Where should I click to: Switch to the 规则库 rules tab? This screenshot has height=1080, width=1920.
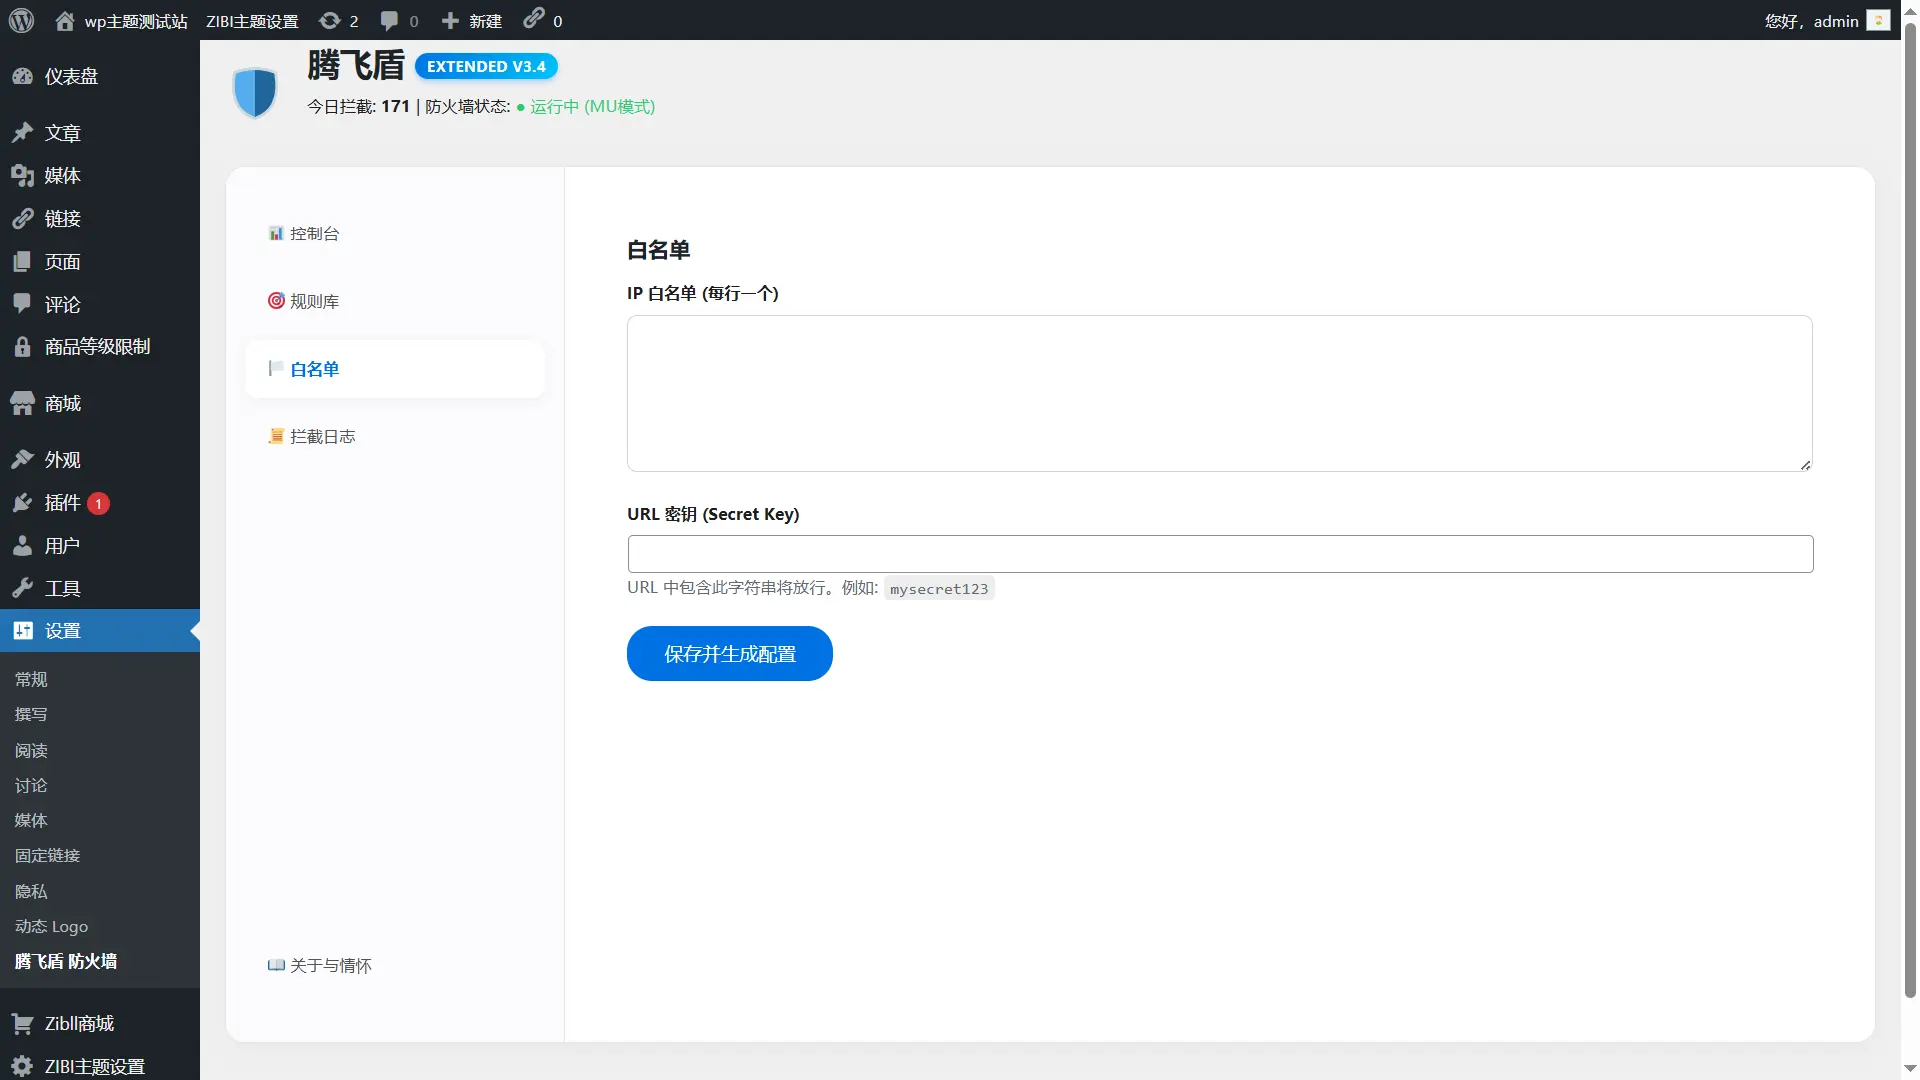click(x=314, y=302)
